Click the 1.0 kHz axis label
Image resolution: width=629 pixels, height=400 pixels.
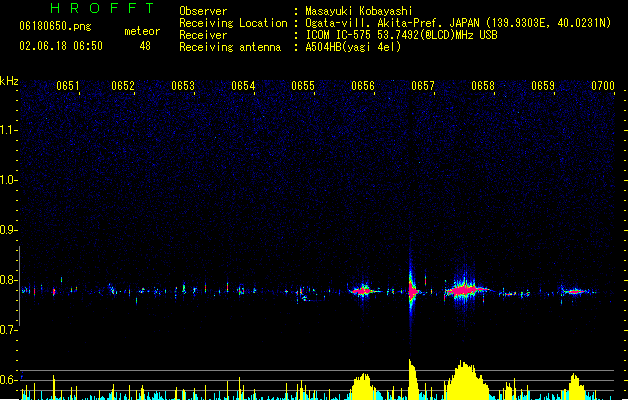(x=8, y=180)
